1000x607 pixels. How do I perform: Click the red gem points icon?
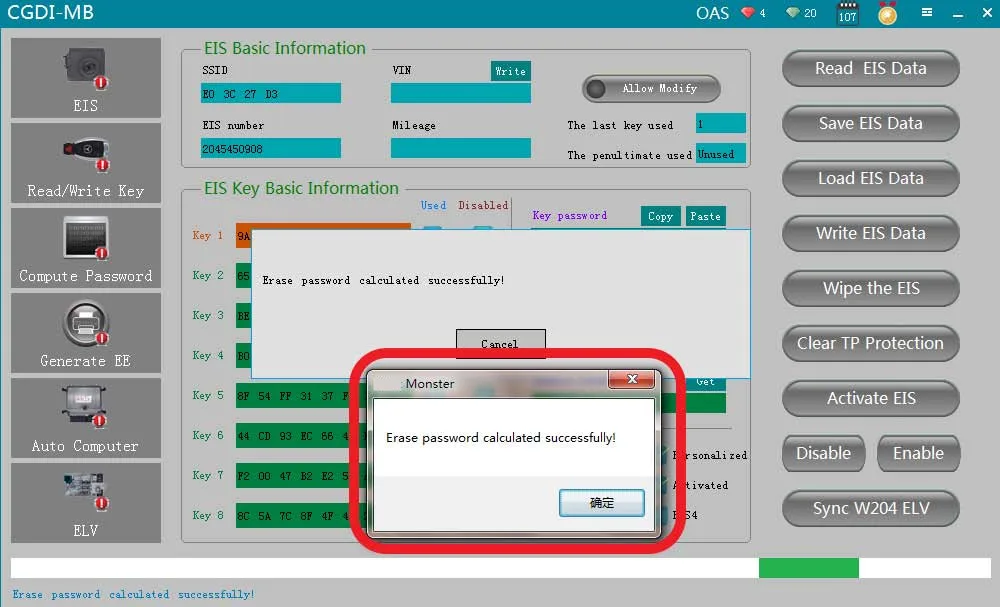coord(747,13)
